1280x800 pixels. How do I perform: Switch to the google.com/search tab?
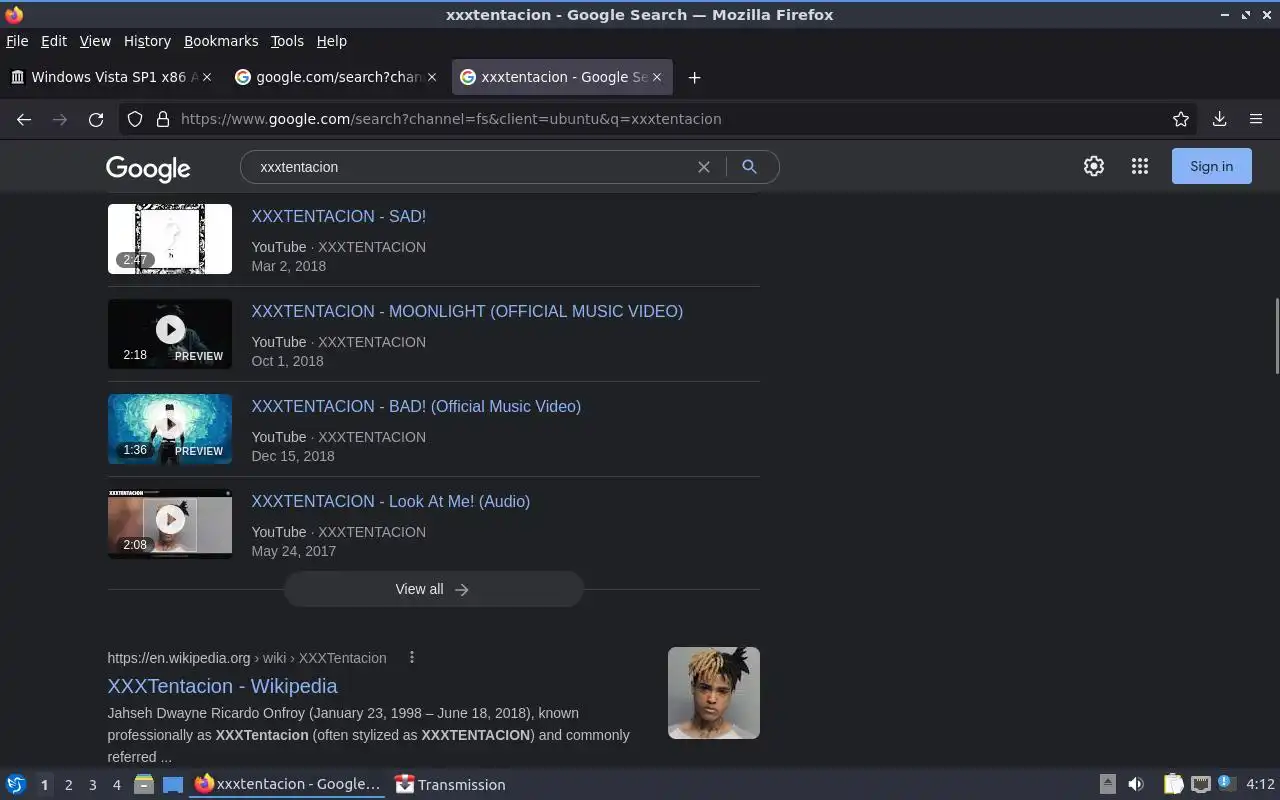(335, 77)
